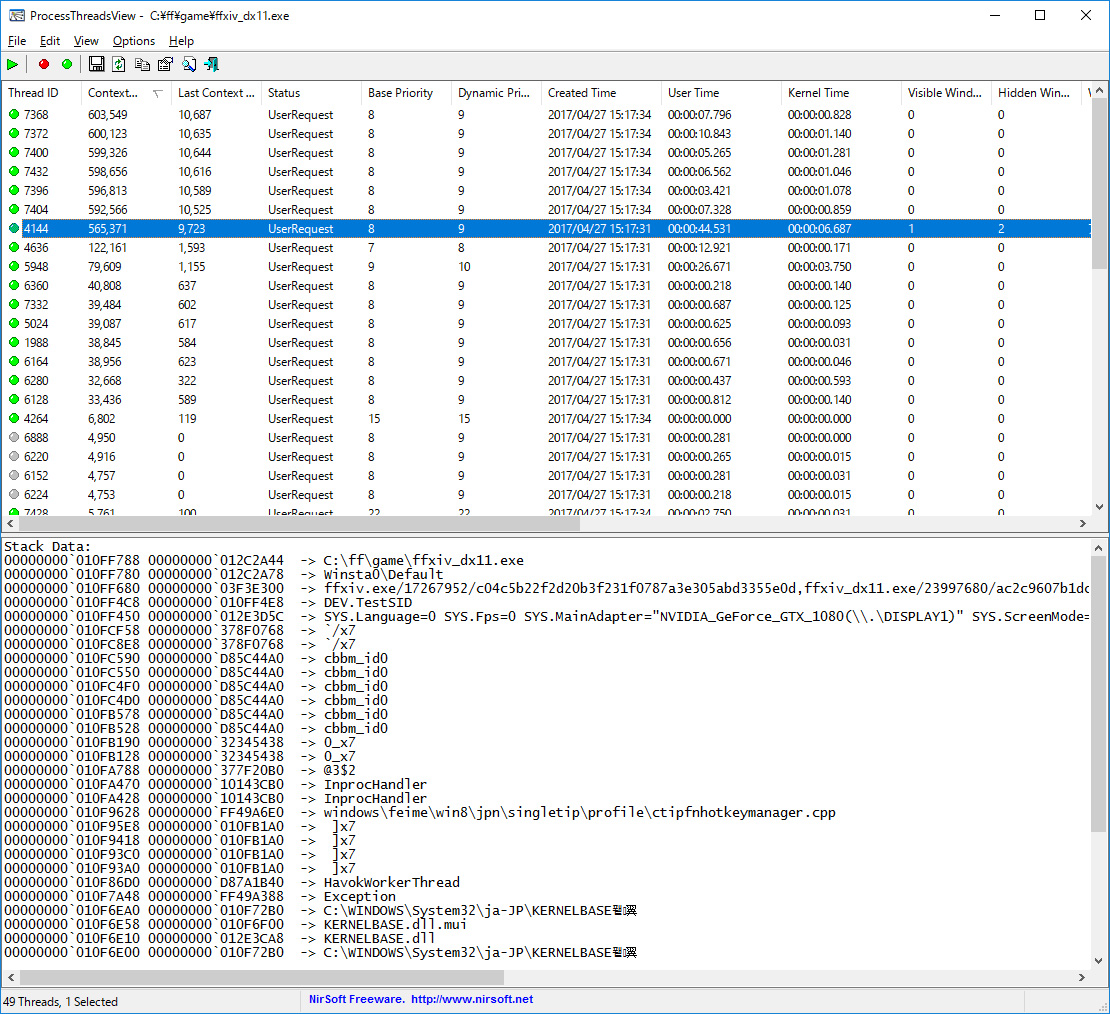1110x1014 pixels.
Task: Open the Options menu
Action: pyautogui.click(x=134, y=41)
